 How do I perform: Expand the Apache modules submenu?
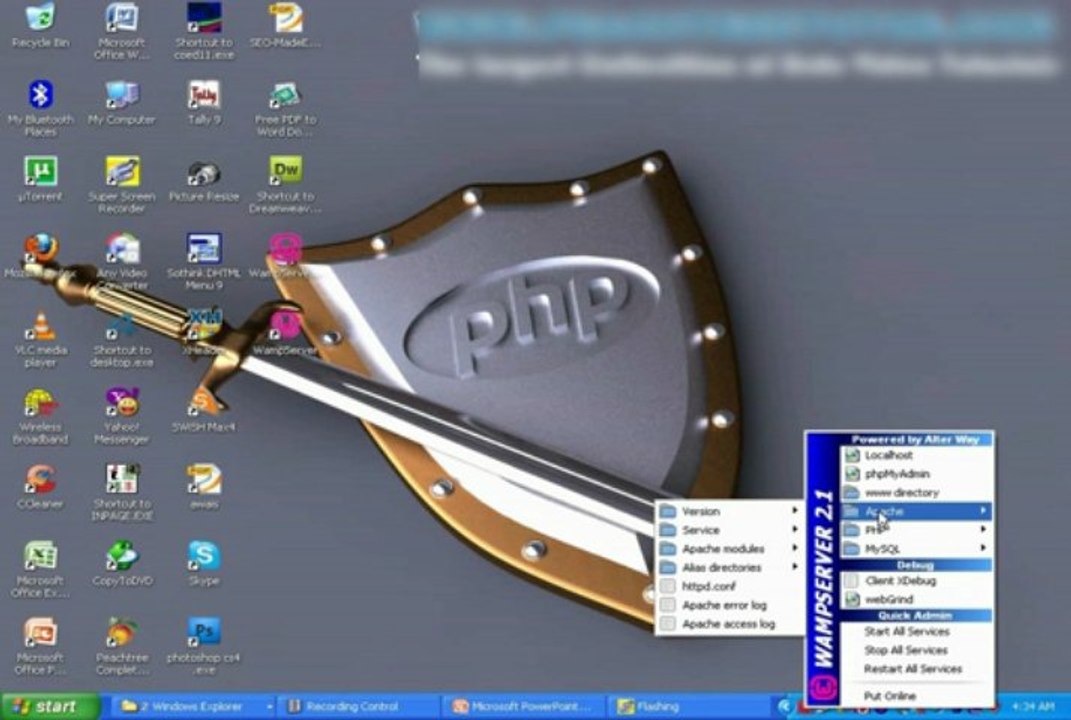[x=729, y=549]
